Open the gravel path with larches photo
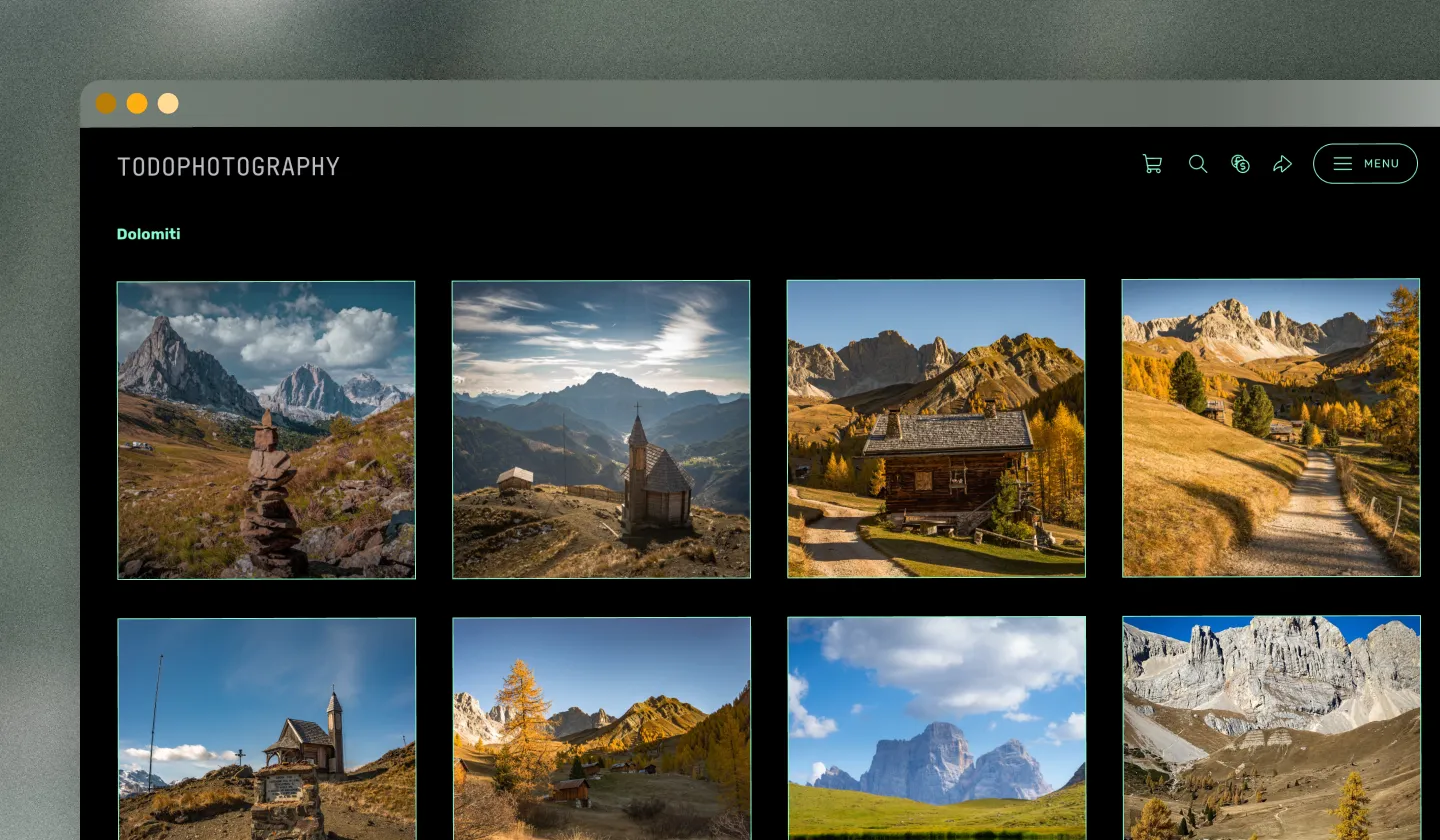1440x840 pixels. coord(1271,428)
